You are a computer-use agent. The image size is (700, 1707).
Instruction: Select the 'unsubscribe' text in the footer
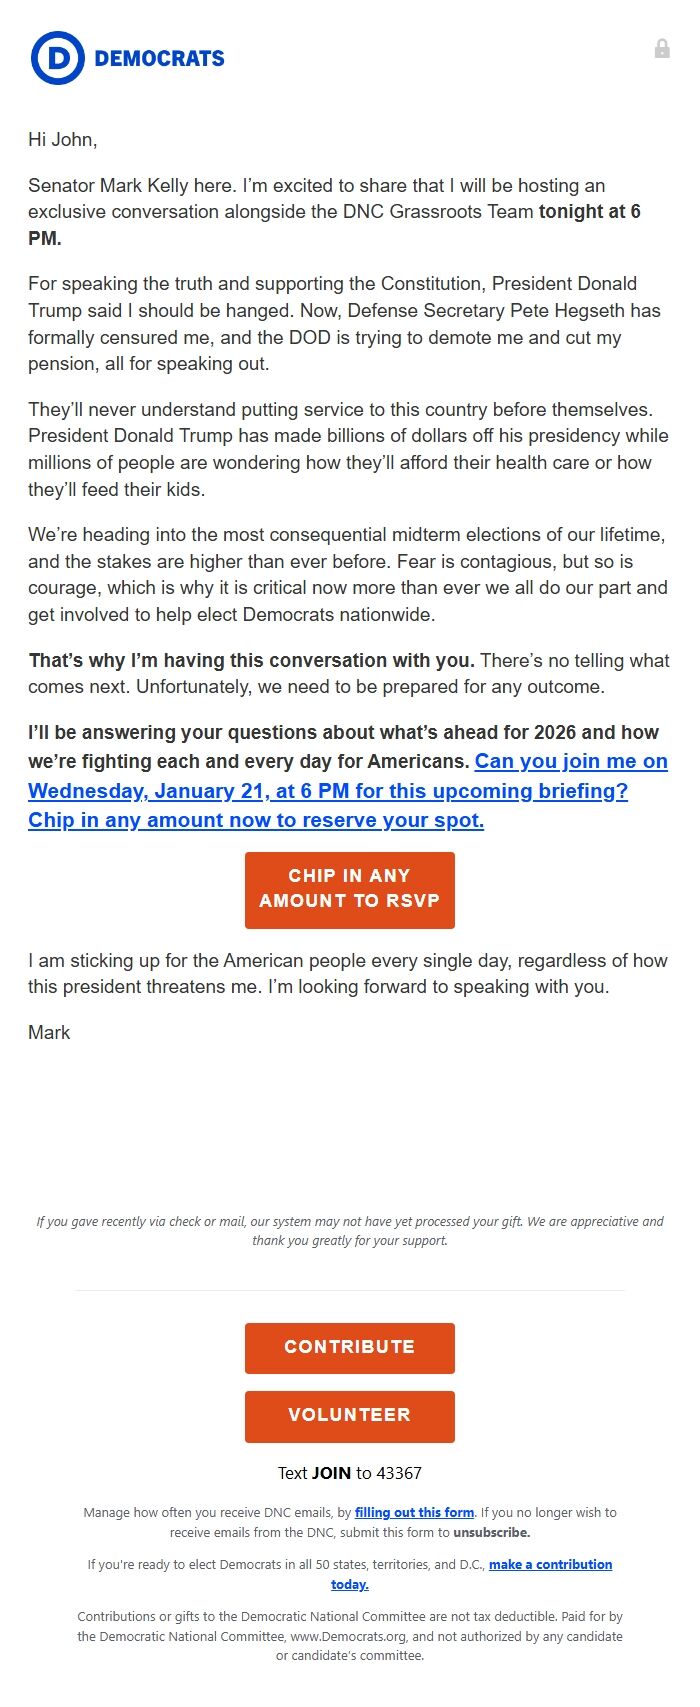click(492, 1531)
